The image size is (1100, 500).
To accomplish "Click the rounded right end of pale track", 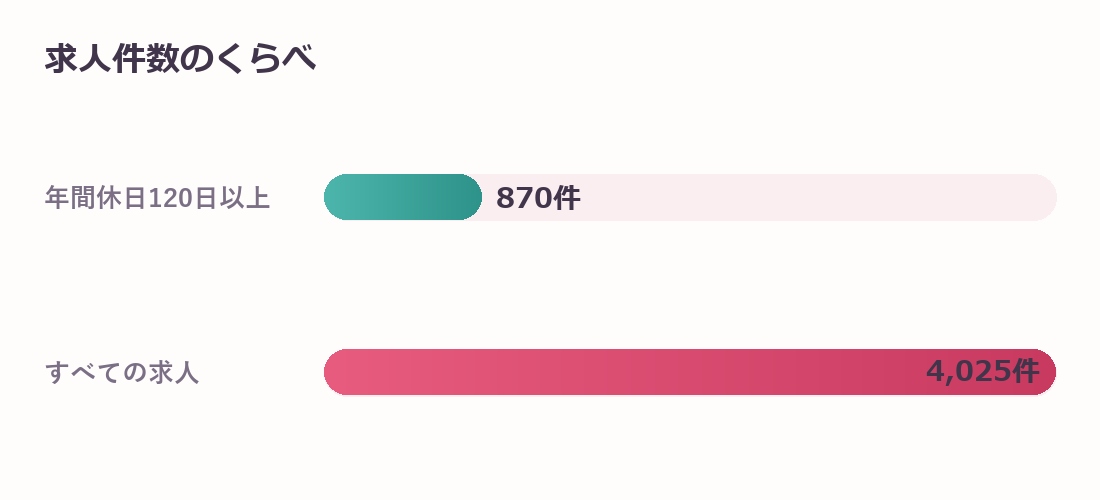I will tap(1043, 197).
